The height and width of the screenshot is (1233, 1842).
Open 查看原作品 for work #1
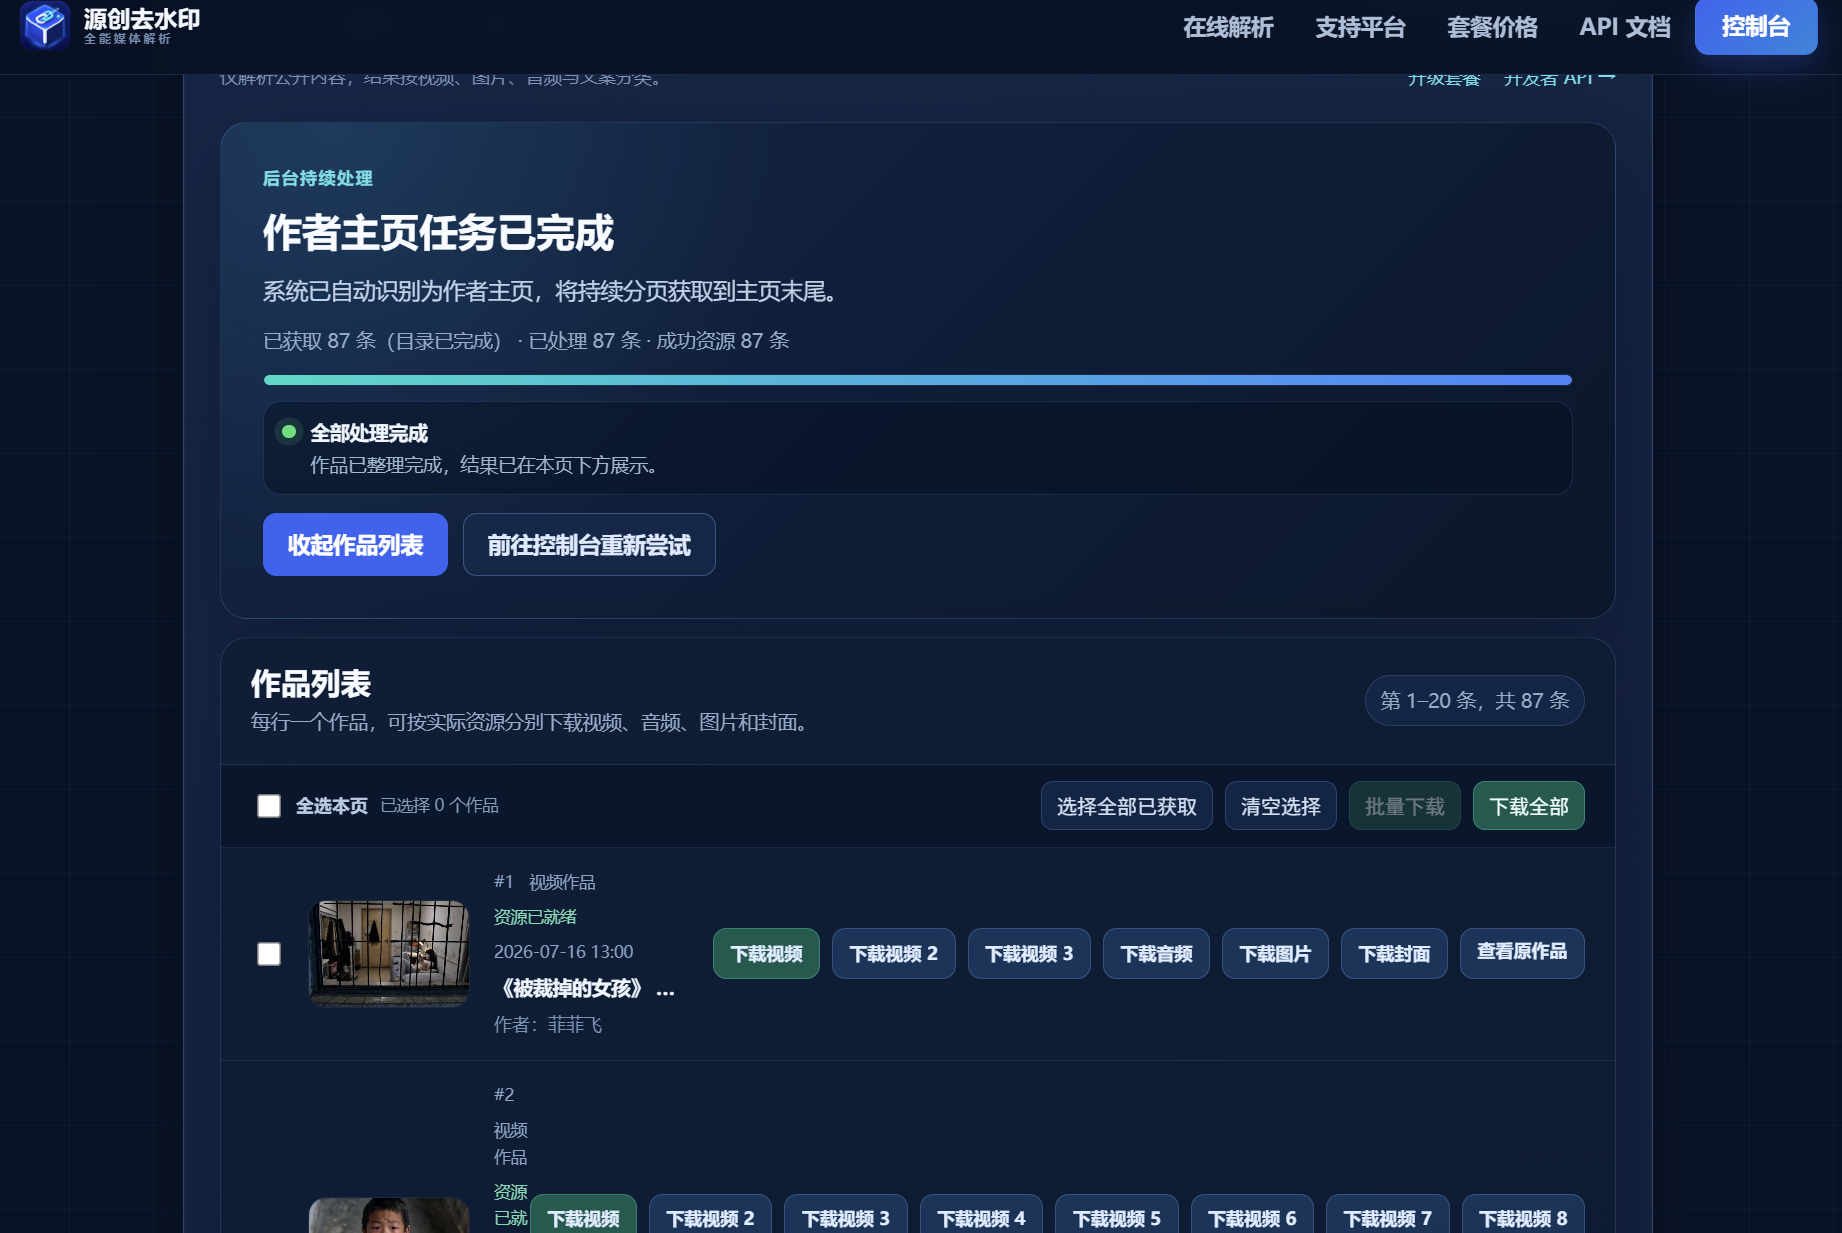pyautogui.click(x=1522, y=952)
